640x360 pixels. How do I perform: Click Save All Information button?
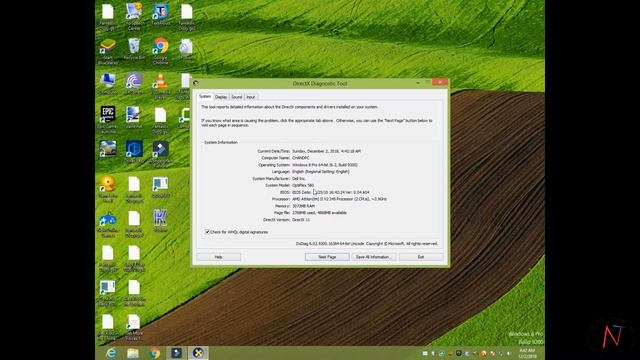(x=373, y=257)
